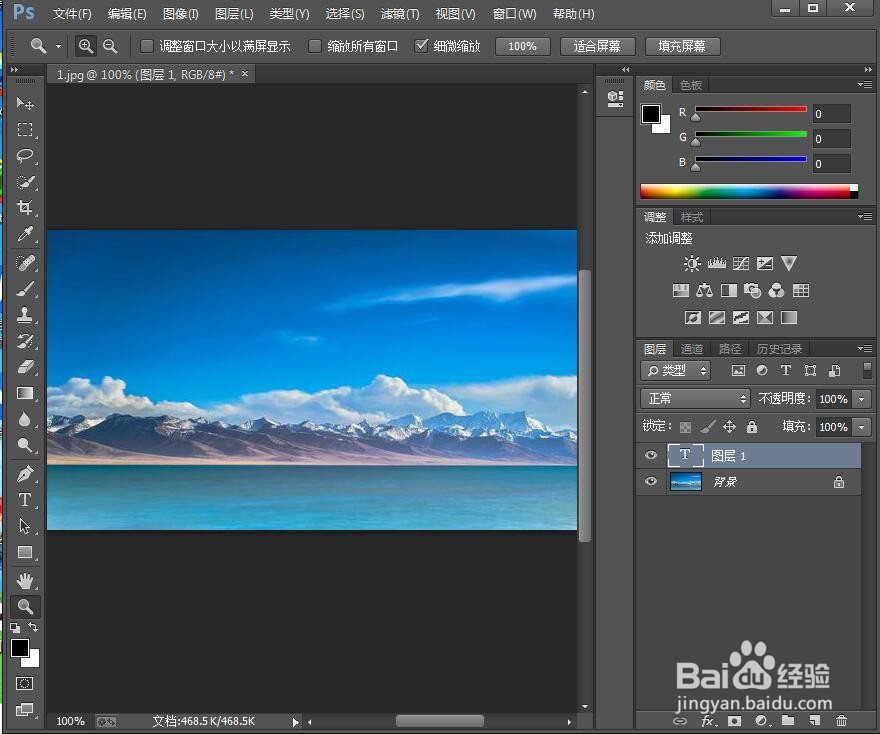Add a Levels adjustment

[x=716, y=263]
